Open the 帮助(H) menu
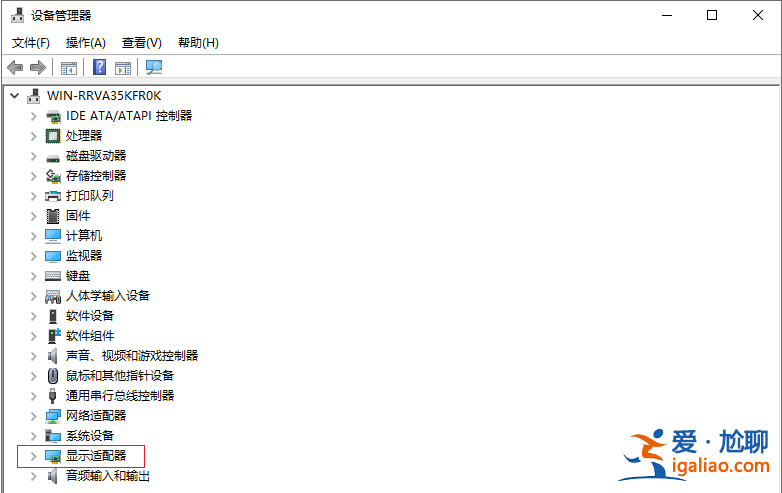Viewport: 782px width, 493px height. [x=198, y=43]
